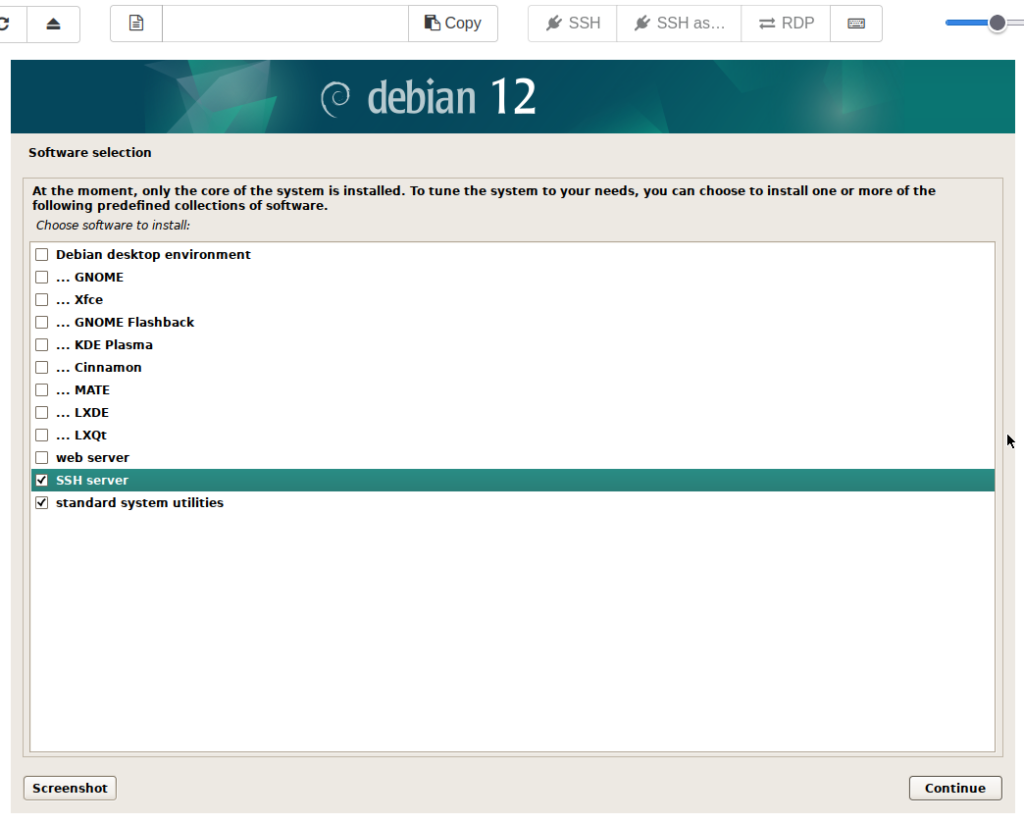This screenshot has width=1024, height=823.
Task: Click the document icon beside the text field
Action: point(136,23)
